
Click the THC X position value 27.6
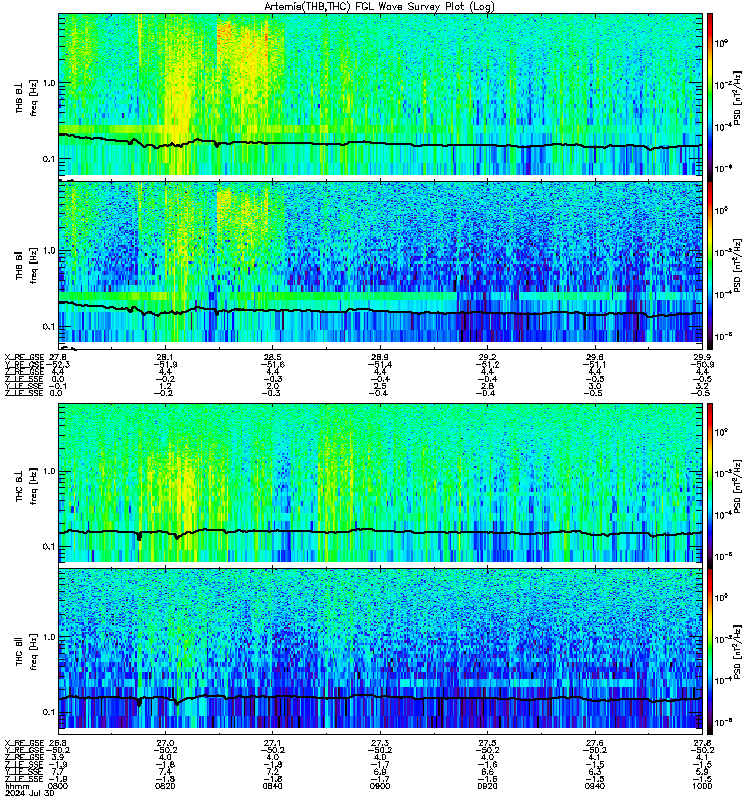click(x=595, y=743)
